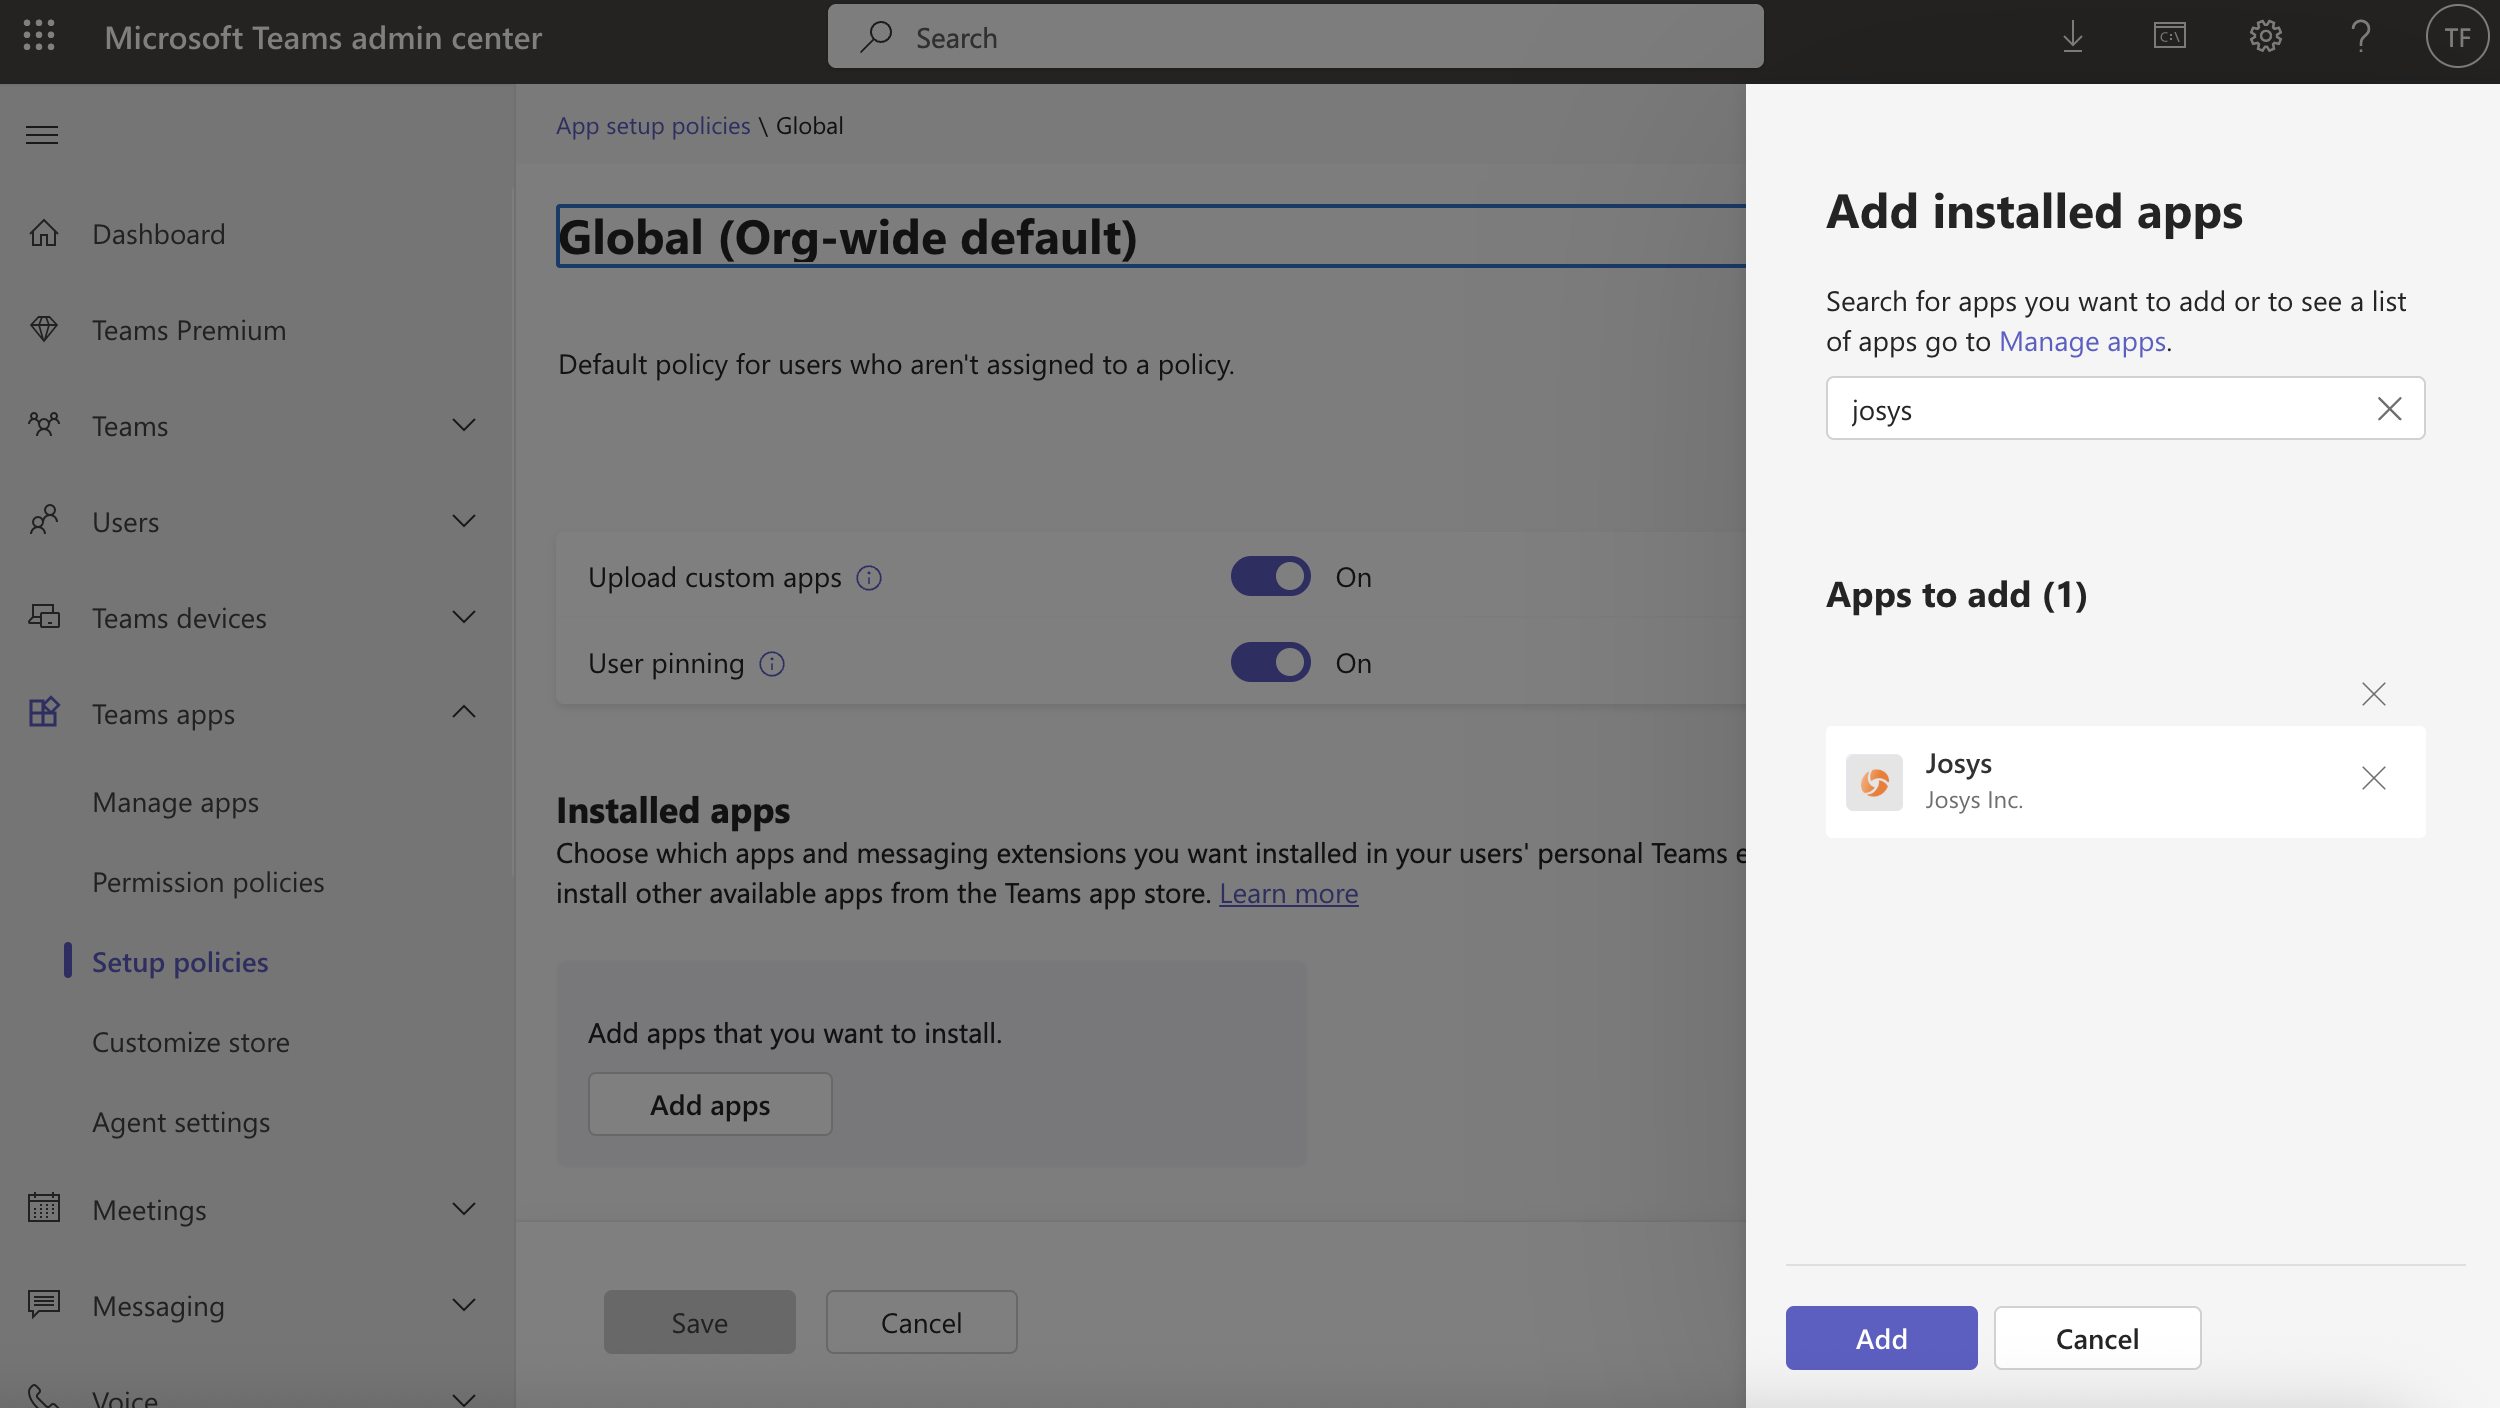
Task: Click info icon beside Upload custom apps
Action: pyautogui.click(x=869, y=578)
